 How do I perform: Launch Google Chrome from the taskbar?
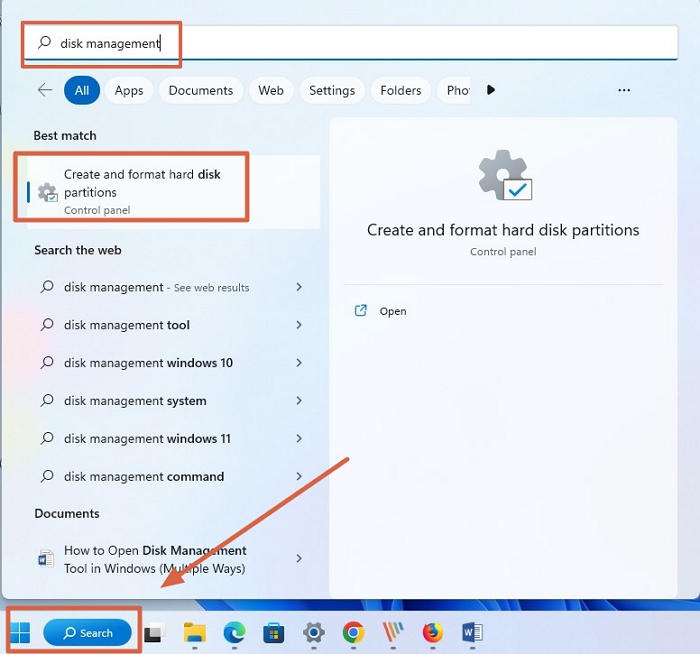[x=353, y=633]
